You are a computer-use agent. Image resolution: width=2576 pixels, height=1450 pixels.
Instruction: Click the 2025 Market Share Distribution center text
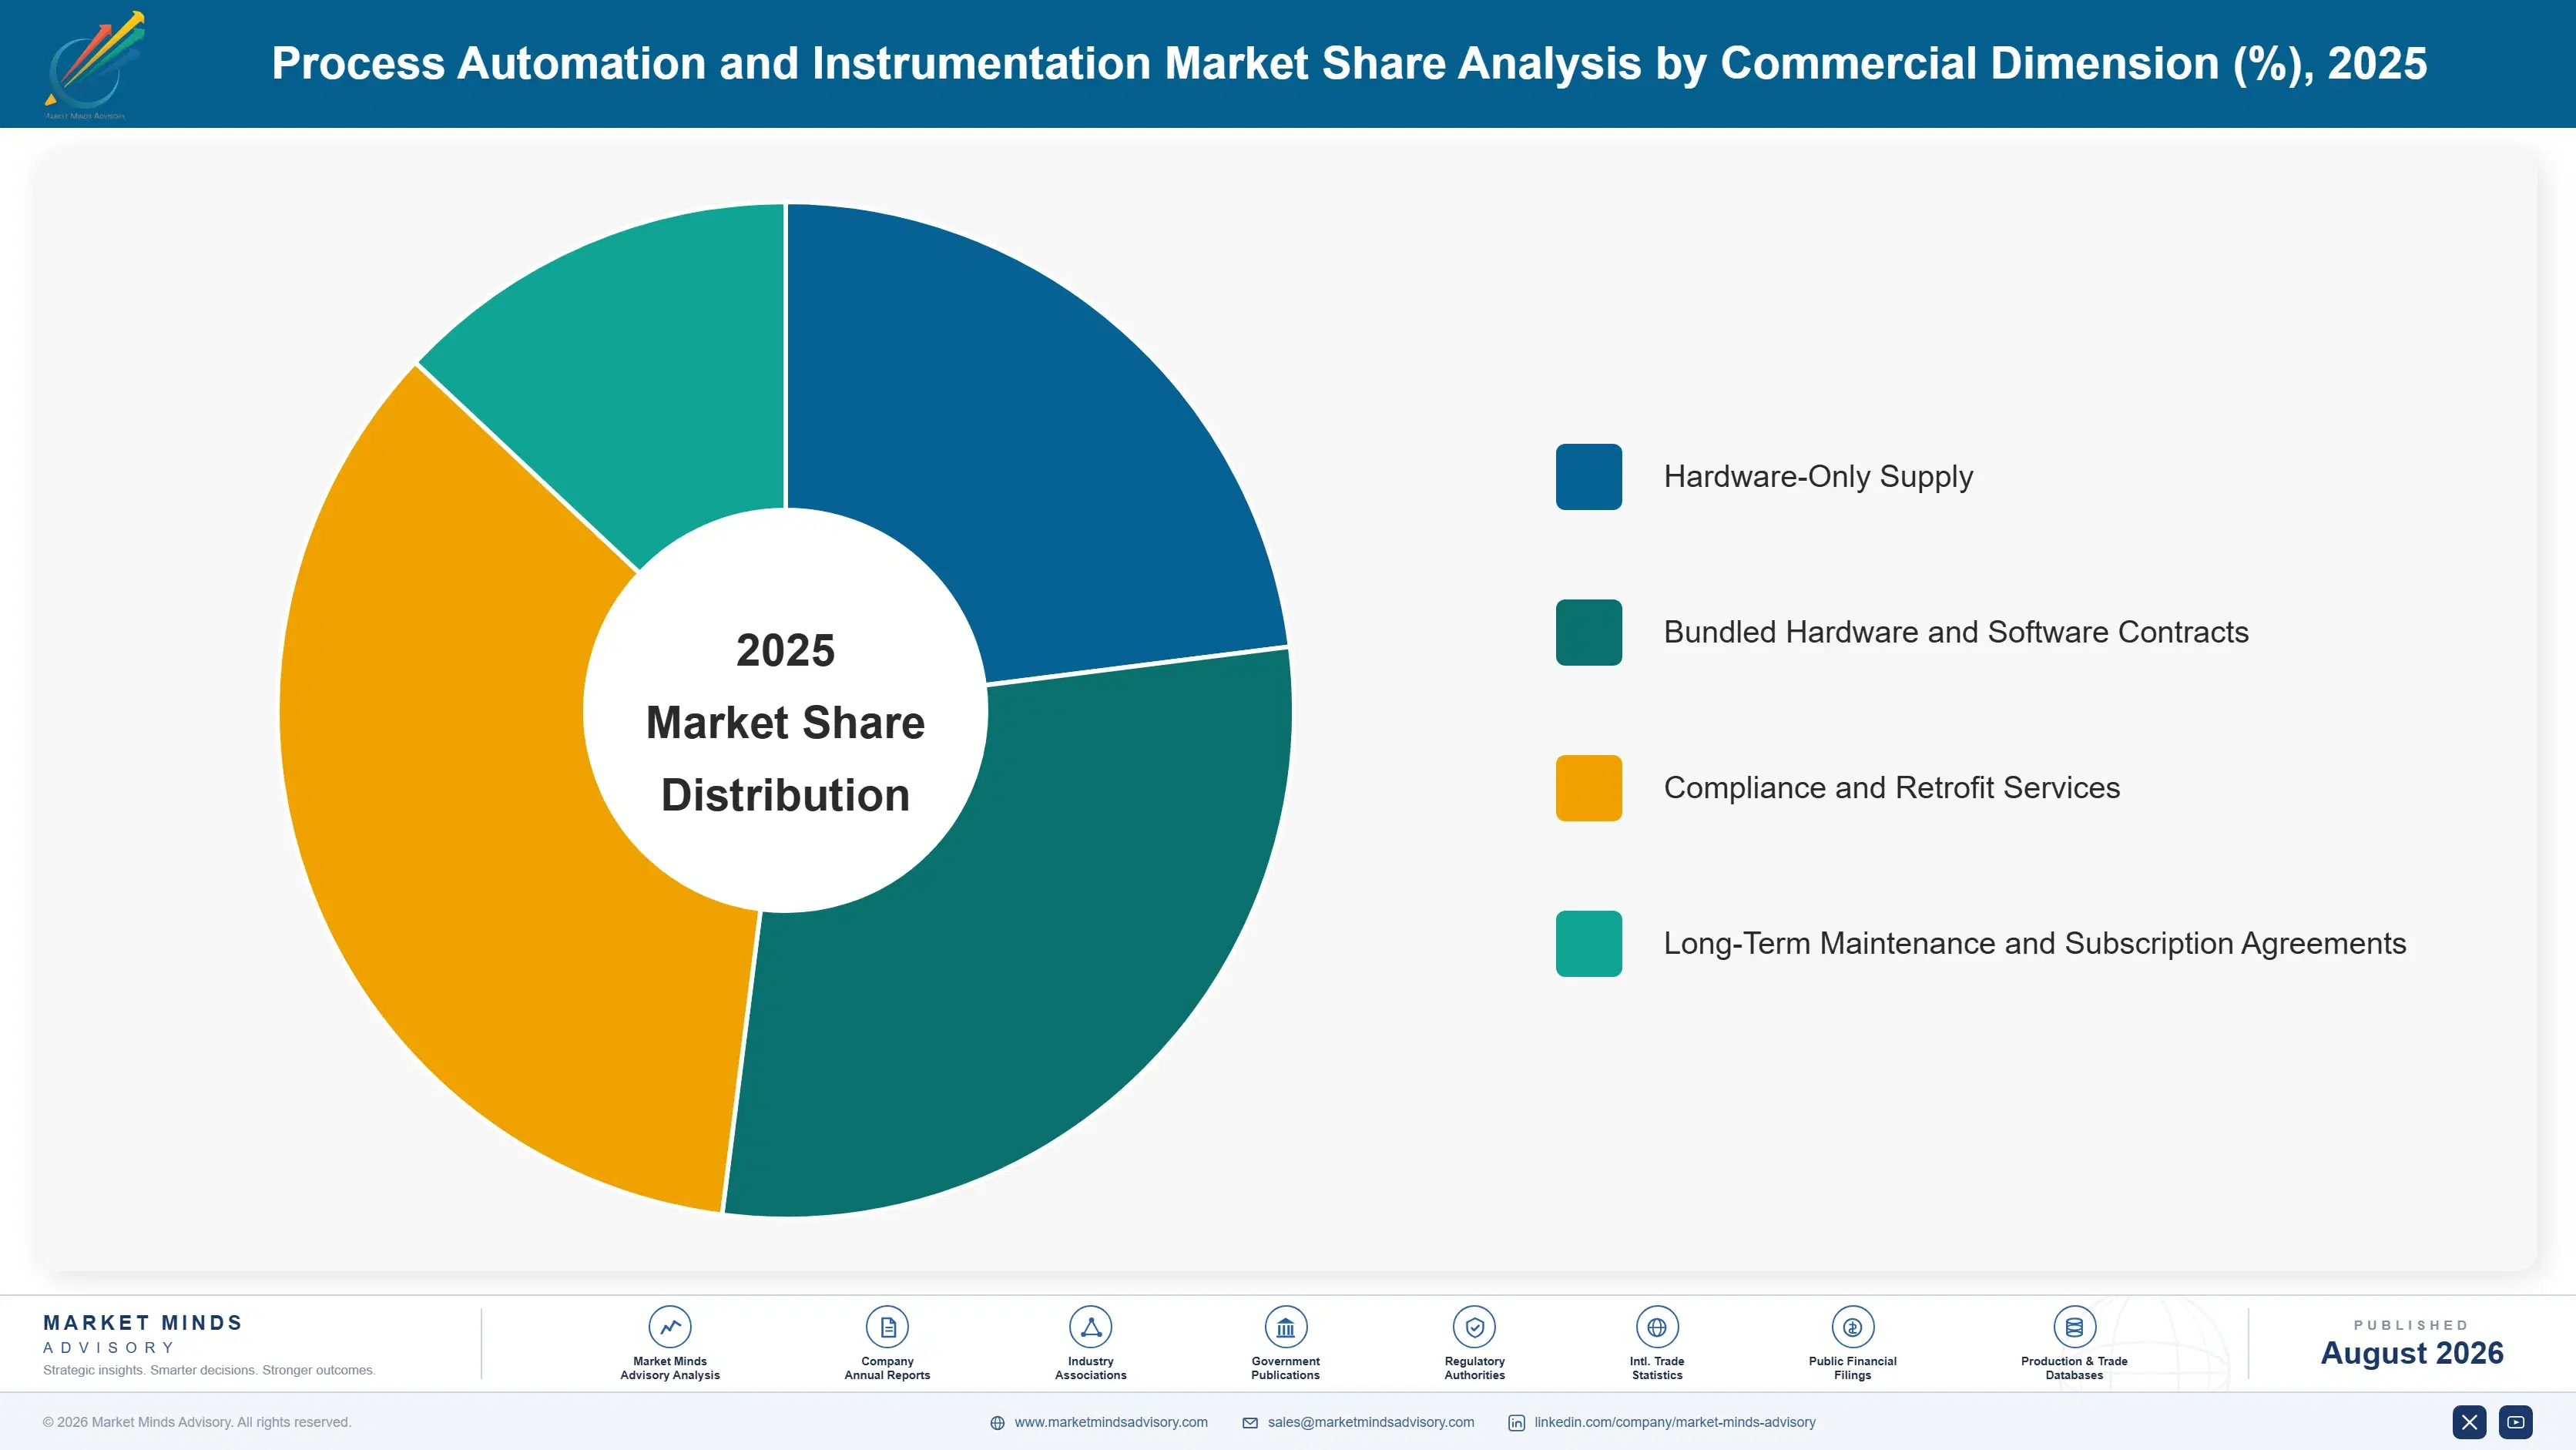786,723
